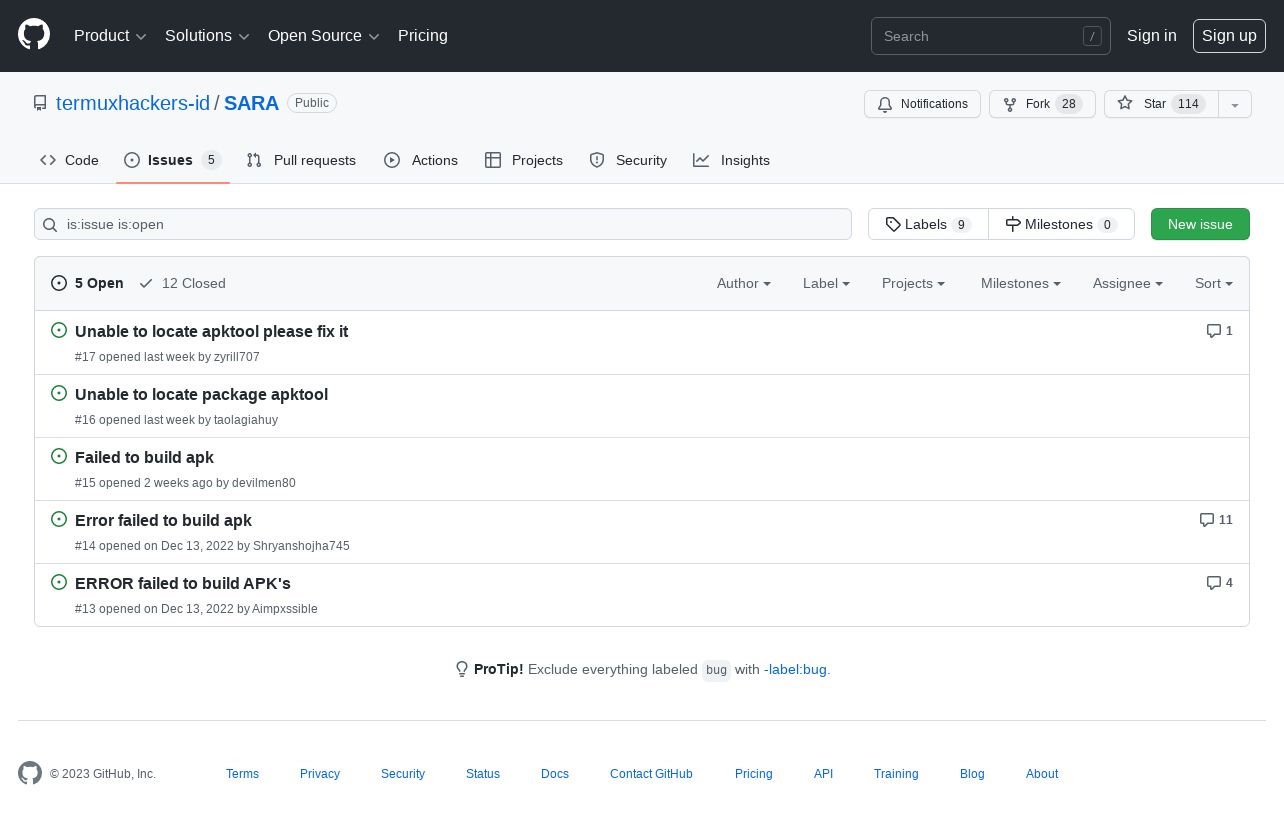Open the repository Projects tab
The width and height of the screenshot is (1284, 835).
pyautogui.click(x=524, y=160)
